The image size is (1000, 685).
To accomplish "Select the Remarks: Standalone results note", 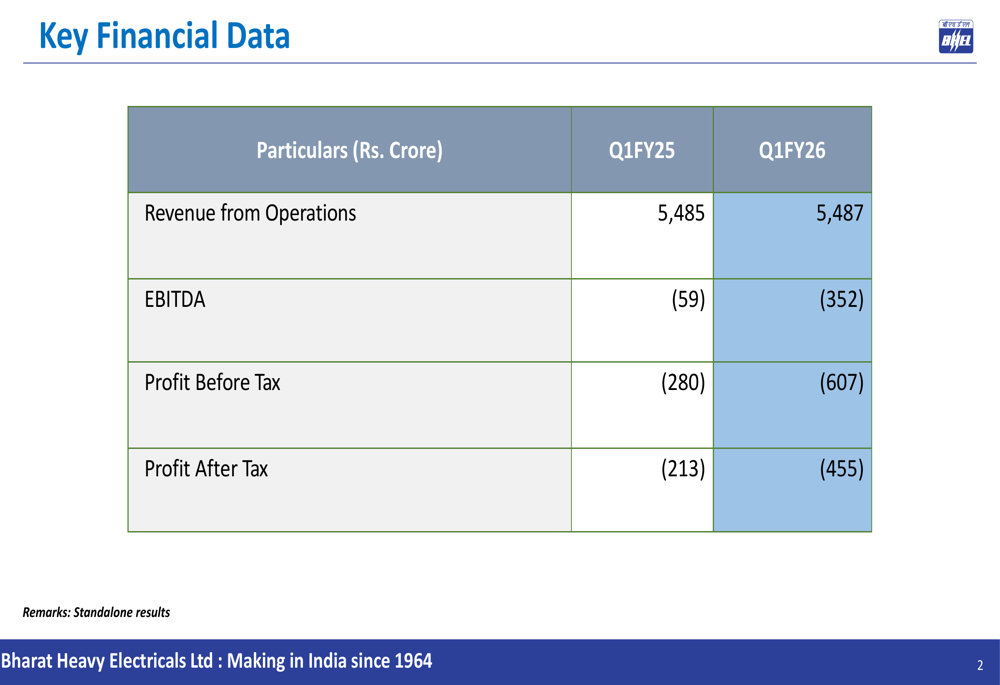I will point(96,612).
